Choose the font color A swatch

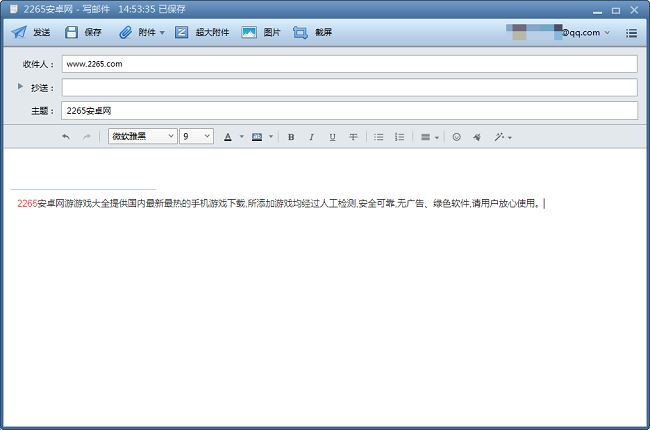pos(228,136)
